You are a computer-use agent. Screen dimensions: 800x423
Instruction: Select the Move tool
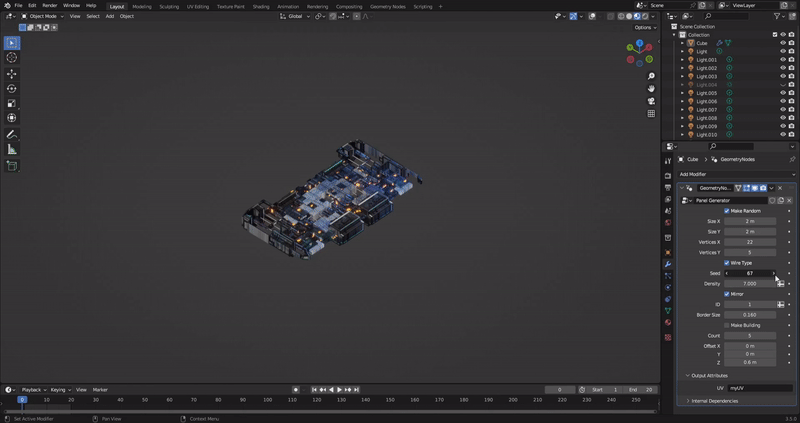coord(12,74)
